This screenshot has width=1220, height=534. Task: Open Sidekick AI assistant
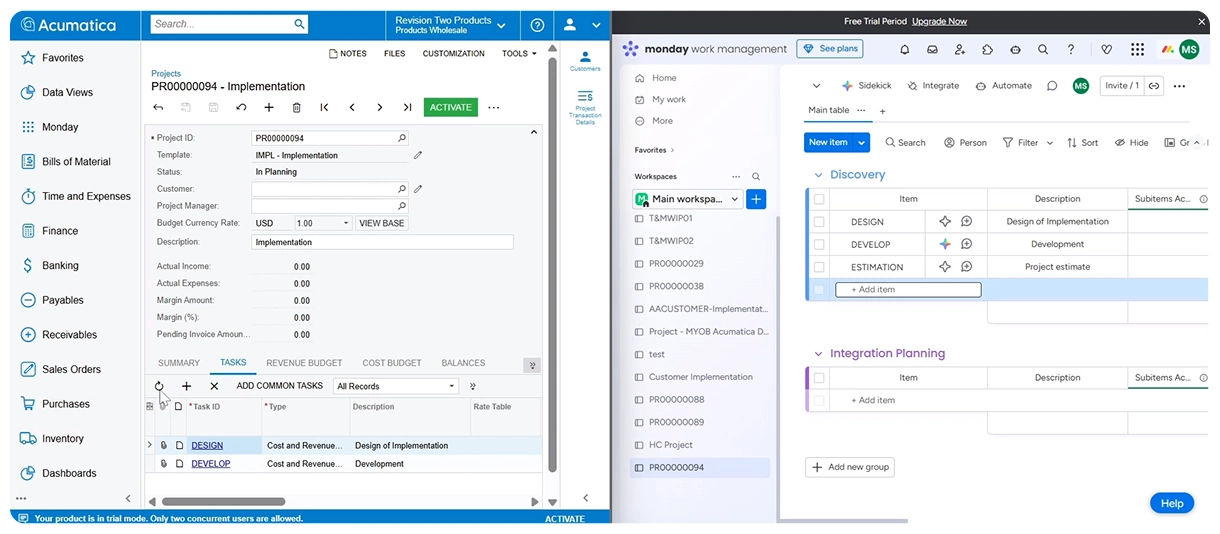(x=866, y=86)
